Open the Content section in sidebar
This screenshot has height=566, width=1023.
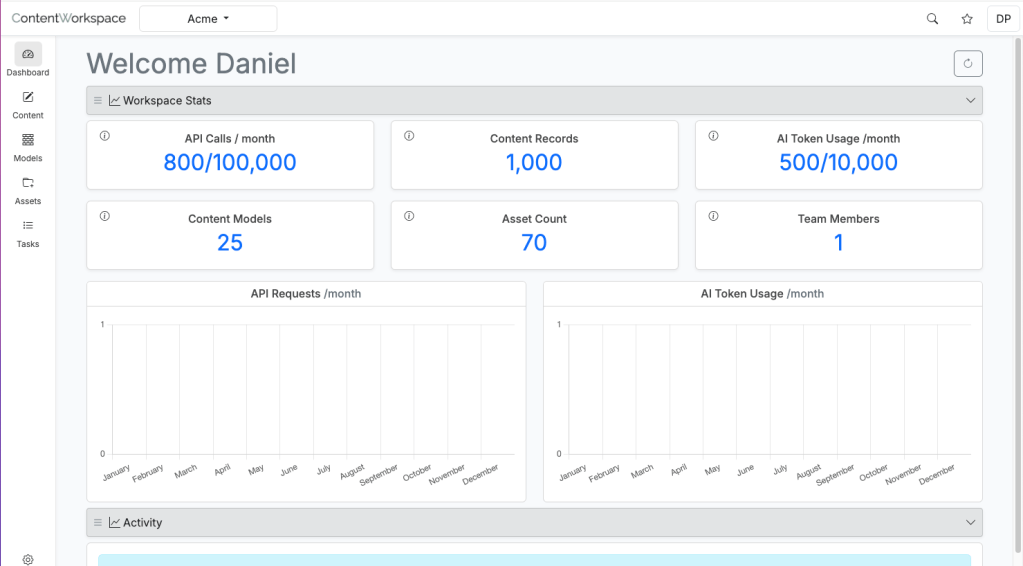(28, 98)
